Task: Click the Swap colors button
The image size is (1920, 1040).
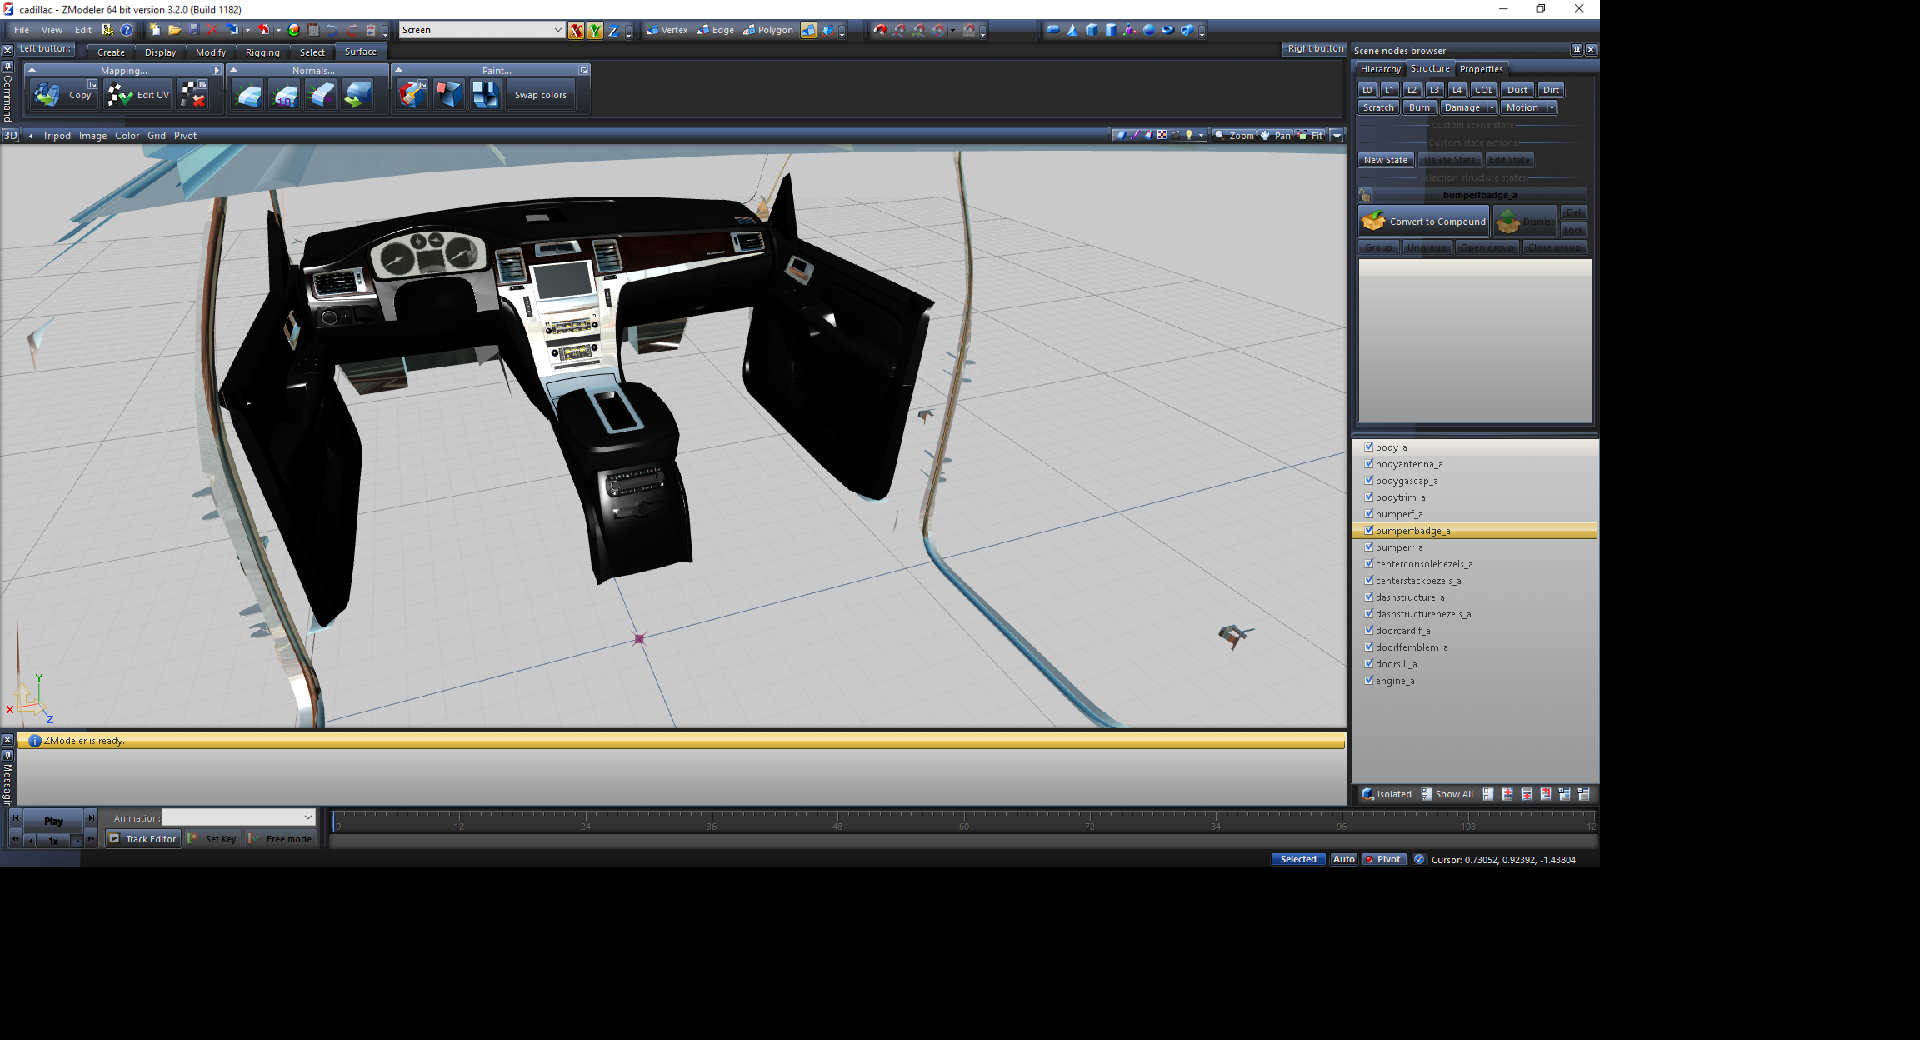Action: click(540, 95)
